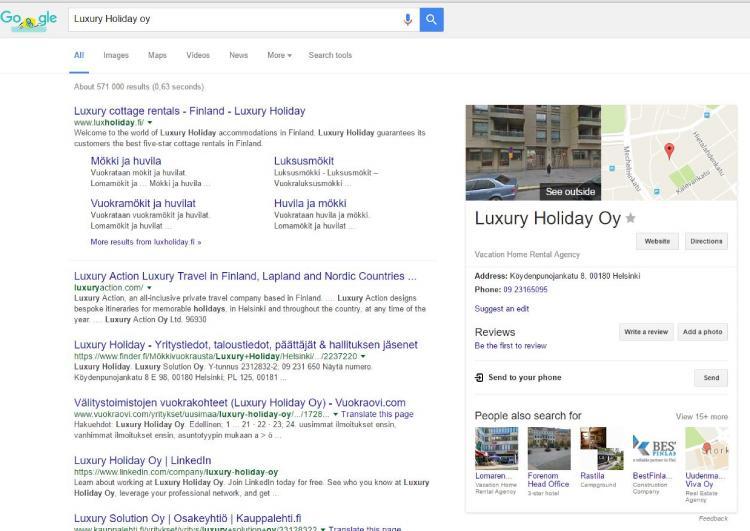Open Luxury Holiday Oy LinkedIn result
Viewport: 750px width, 531px height.
pos(143,460)
